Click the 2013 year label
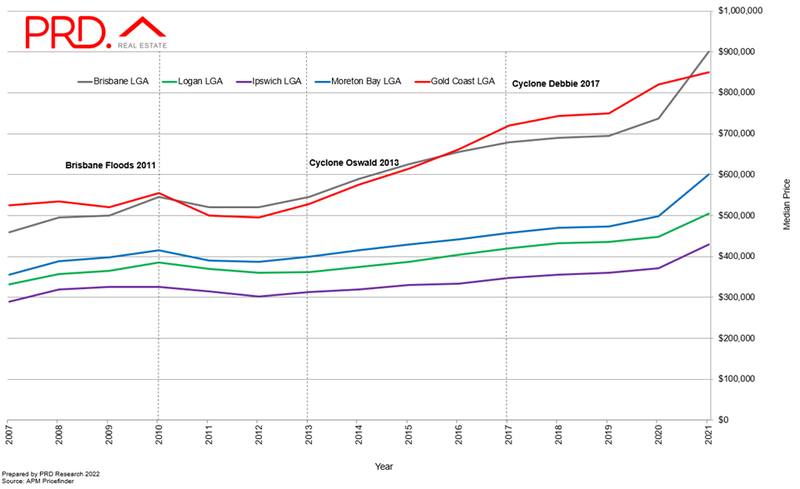The width and height of the screenshot is (800, 489). (308, 434)
